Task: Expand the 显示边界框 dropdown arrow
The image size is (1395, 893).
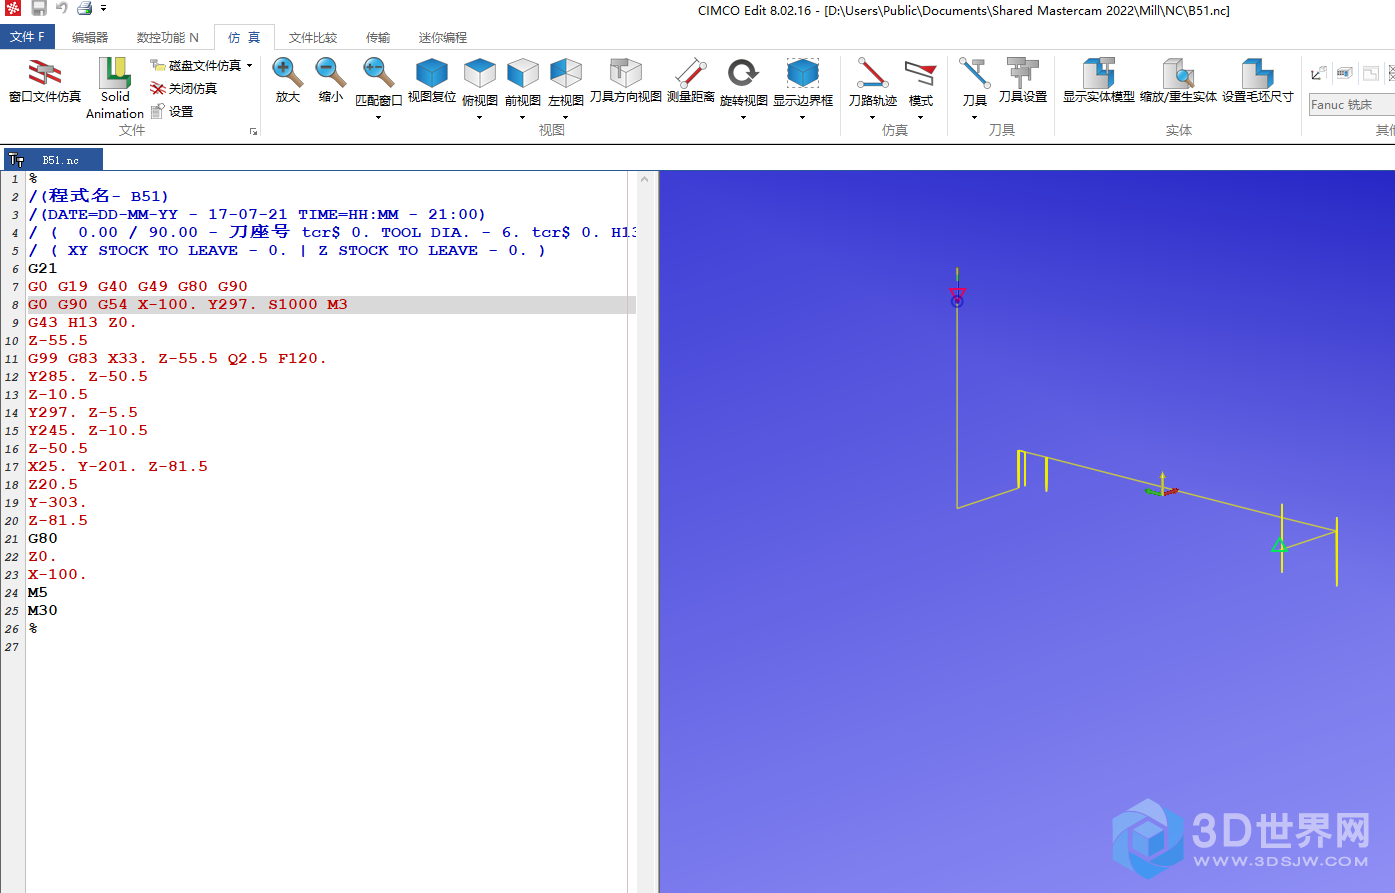Action: (x=802, y=117)
